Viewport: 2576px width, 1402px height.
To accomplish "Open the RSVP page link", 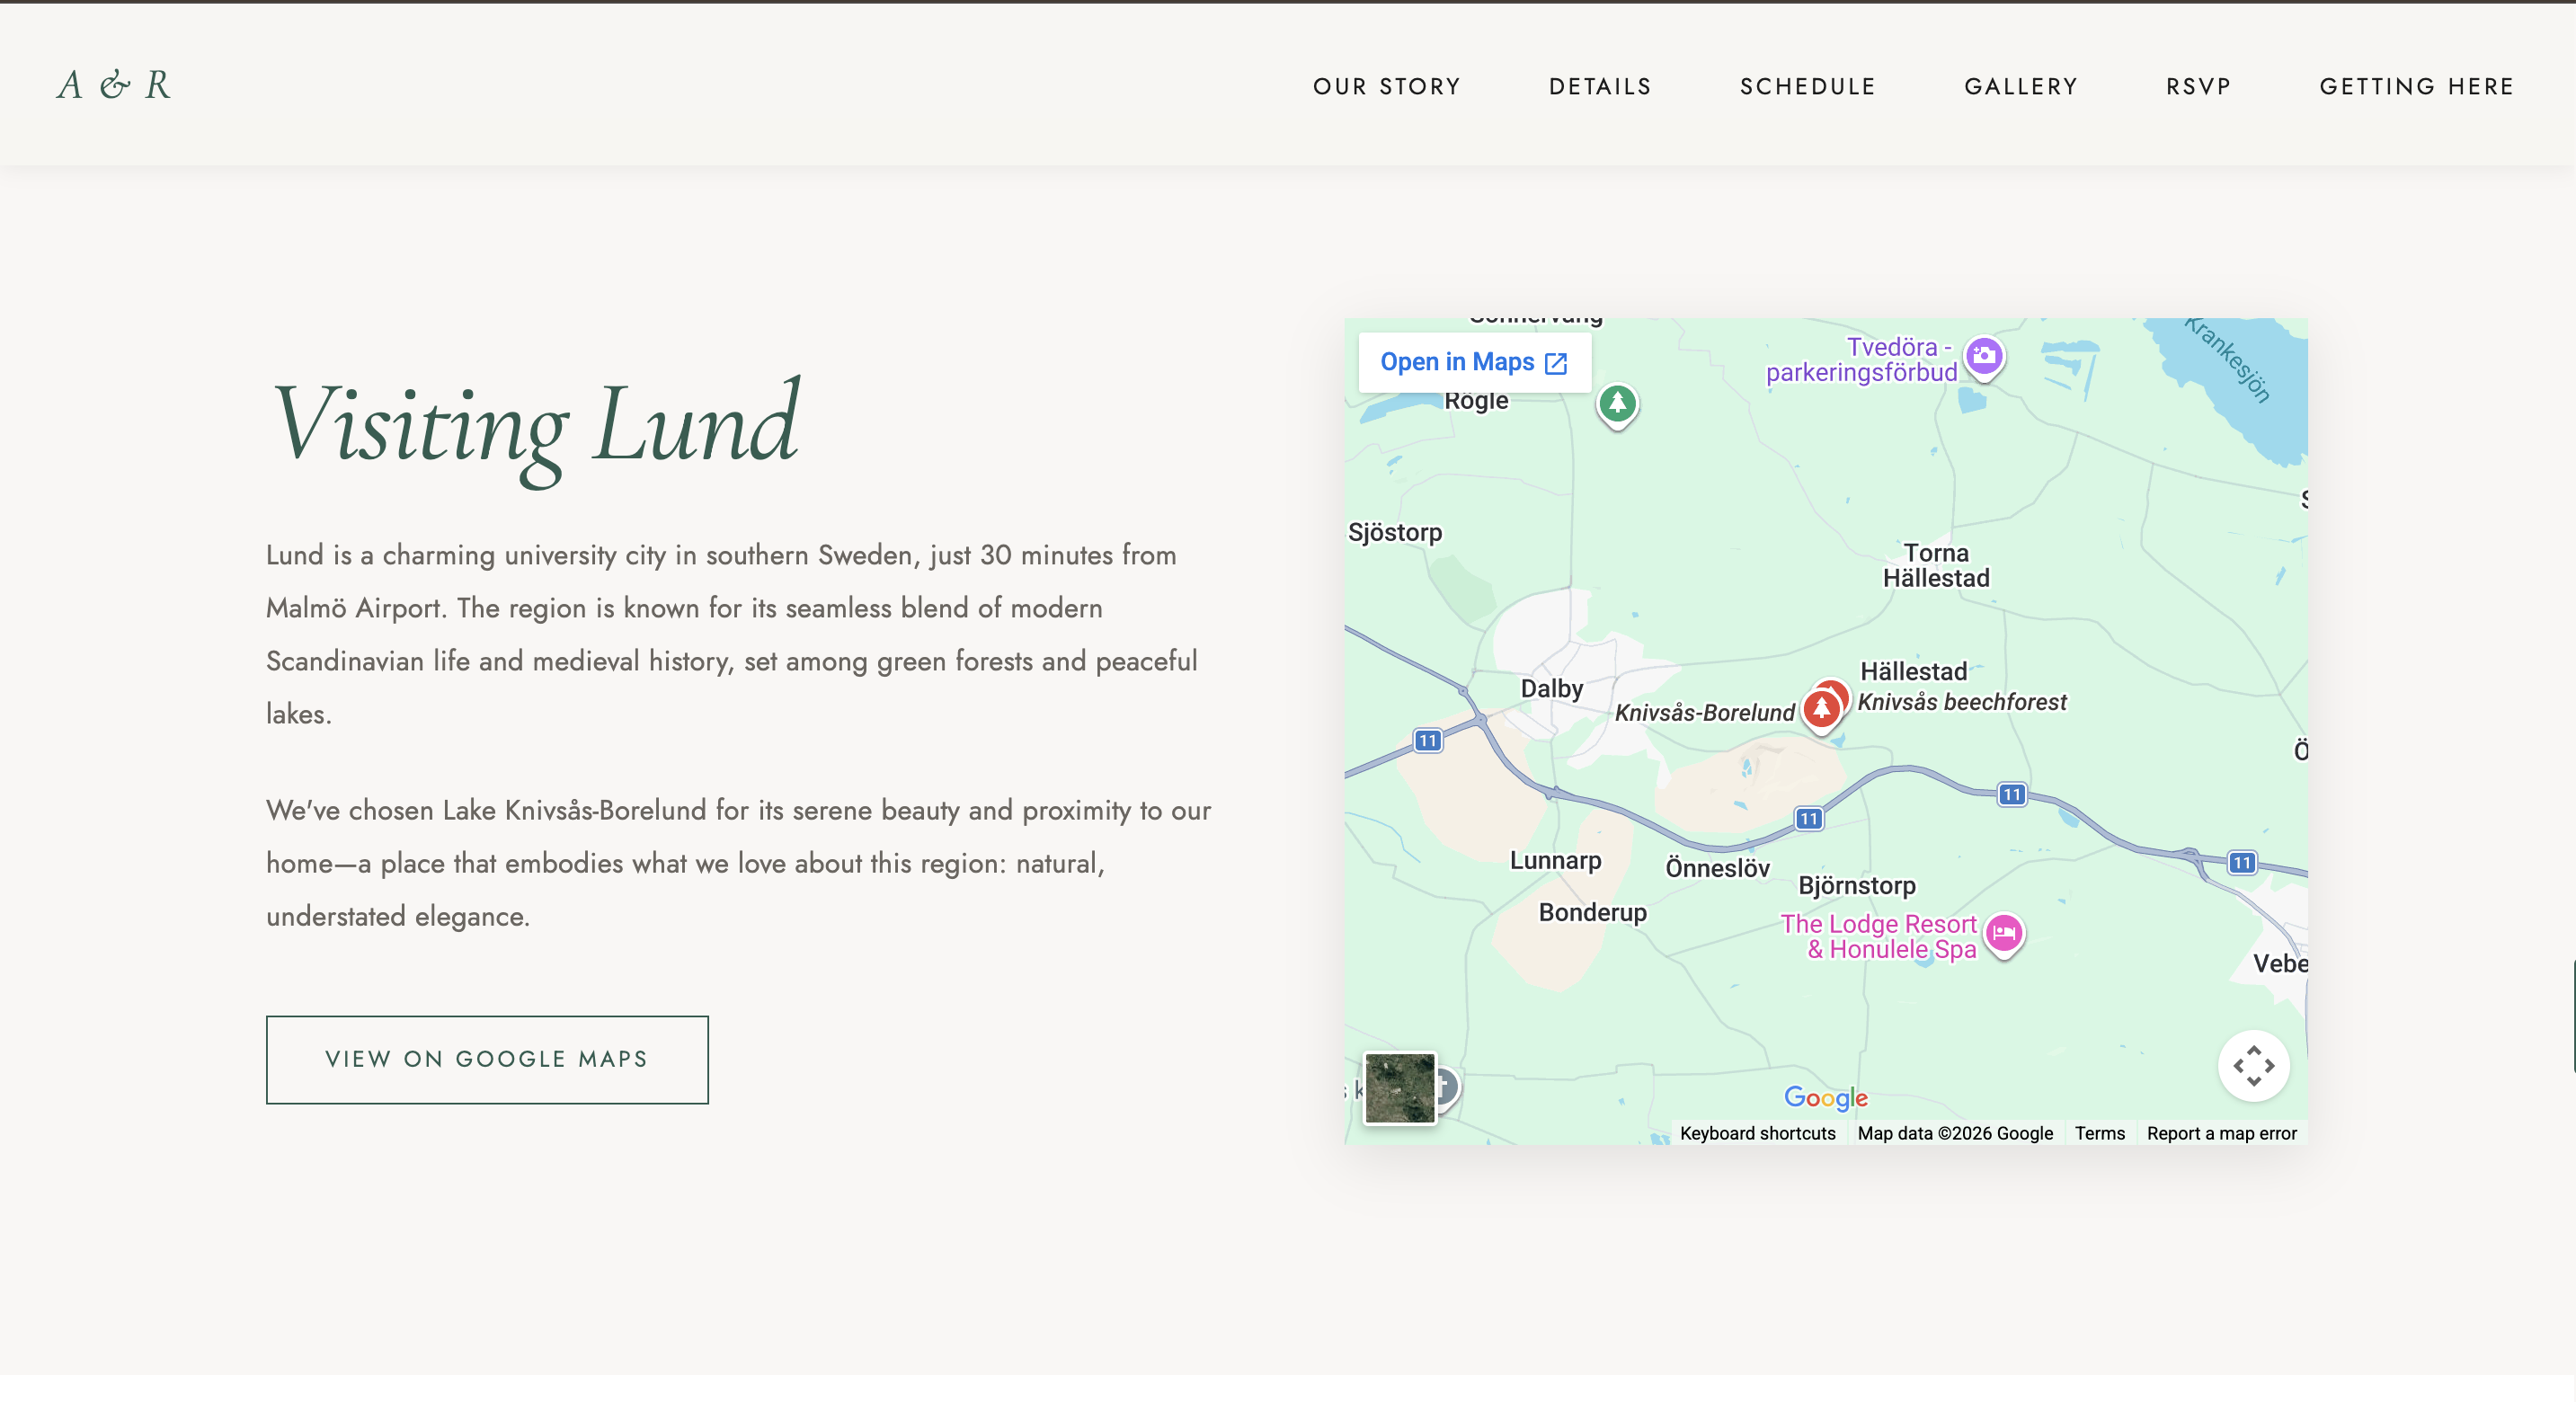I will click(2199, 87).
